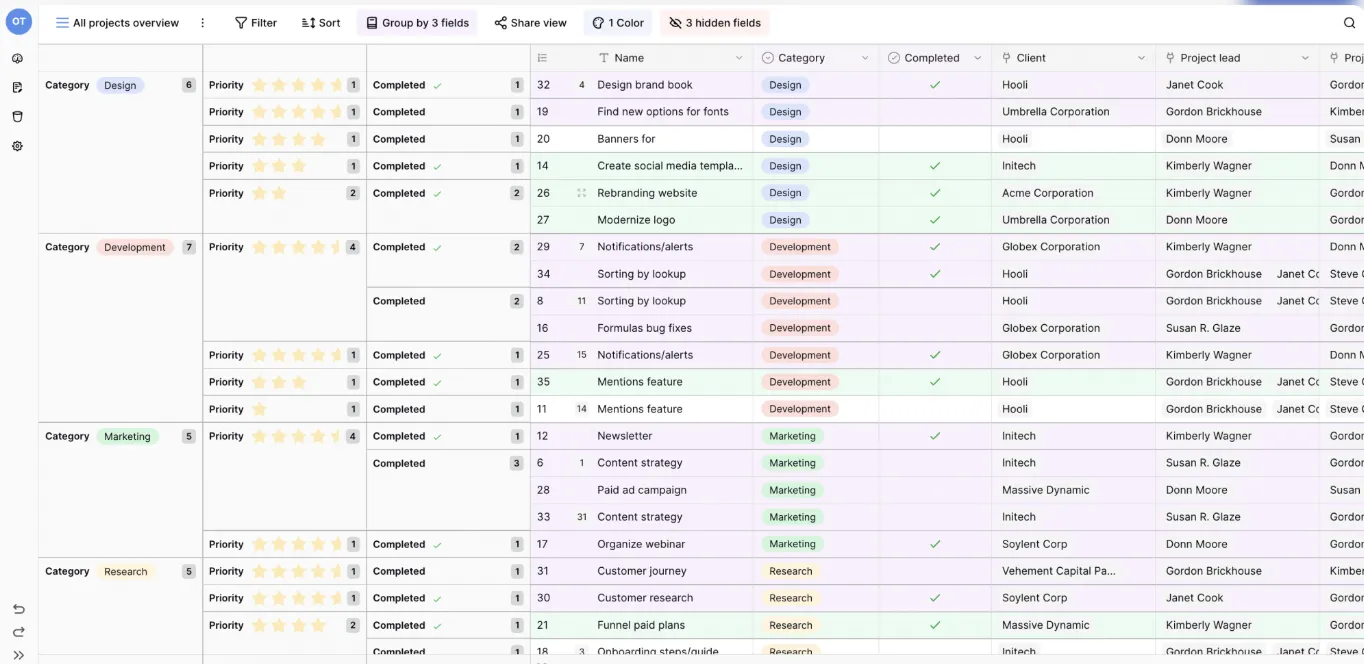Click Massive Dynamic in Paid ad campaign row
Screen dimensions: 1364x664
point(1046,490)
